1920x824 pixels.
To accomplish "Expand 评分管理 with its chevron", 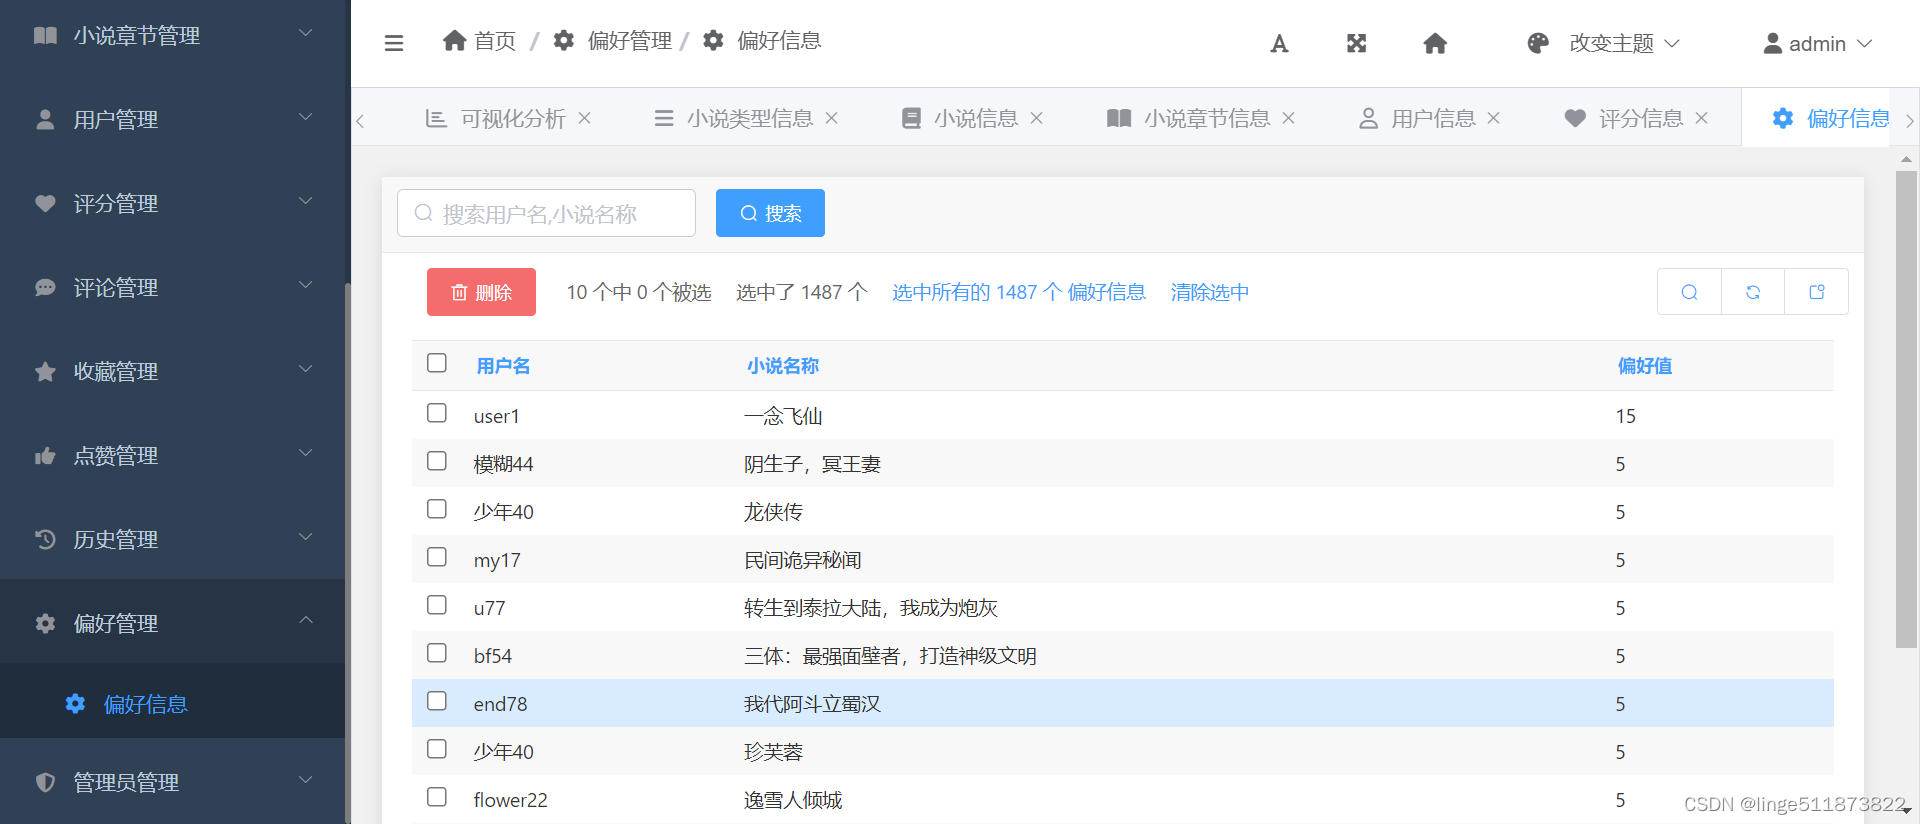I will [x=306, y=201].
